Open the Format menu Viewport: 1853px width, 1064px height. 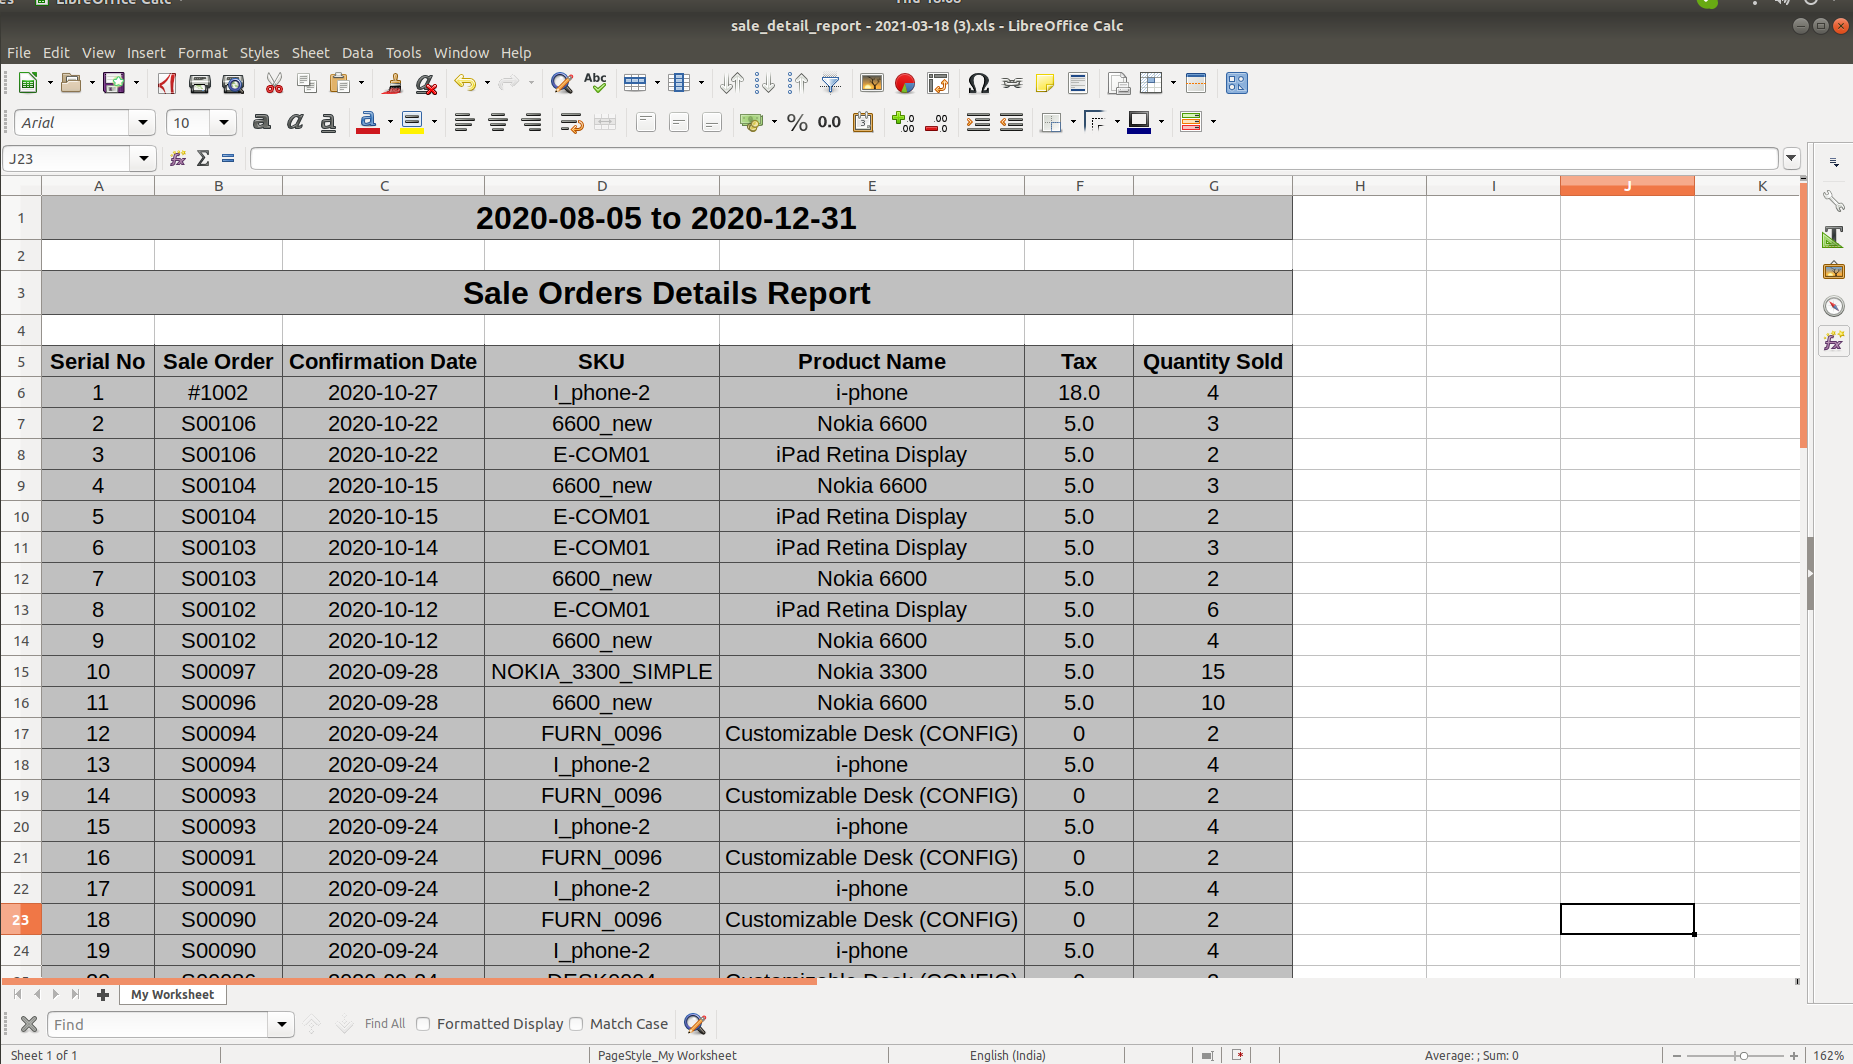203,53
